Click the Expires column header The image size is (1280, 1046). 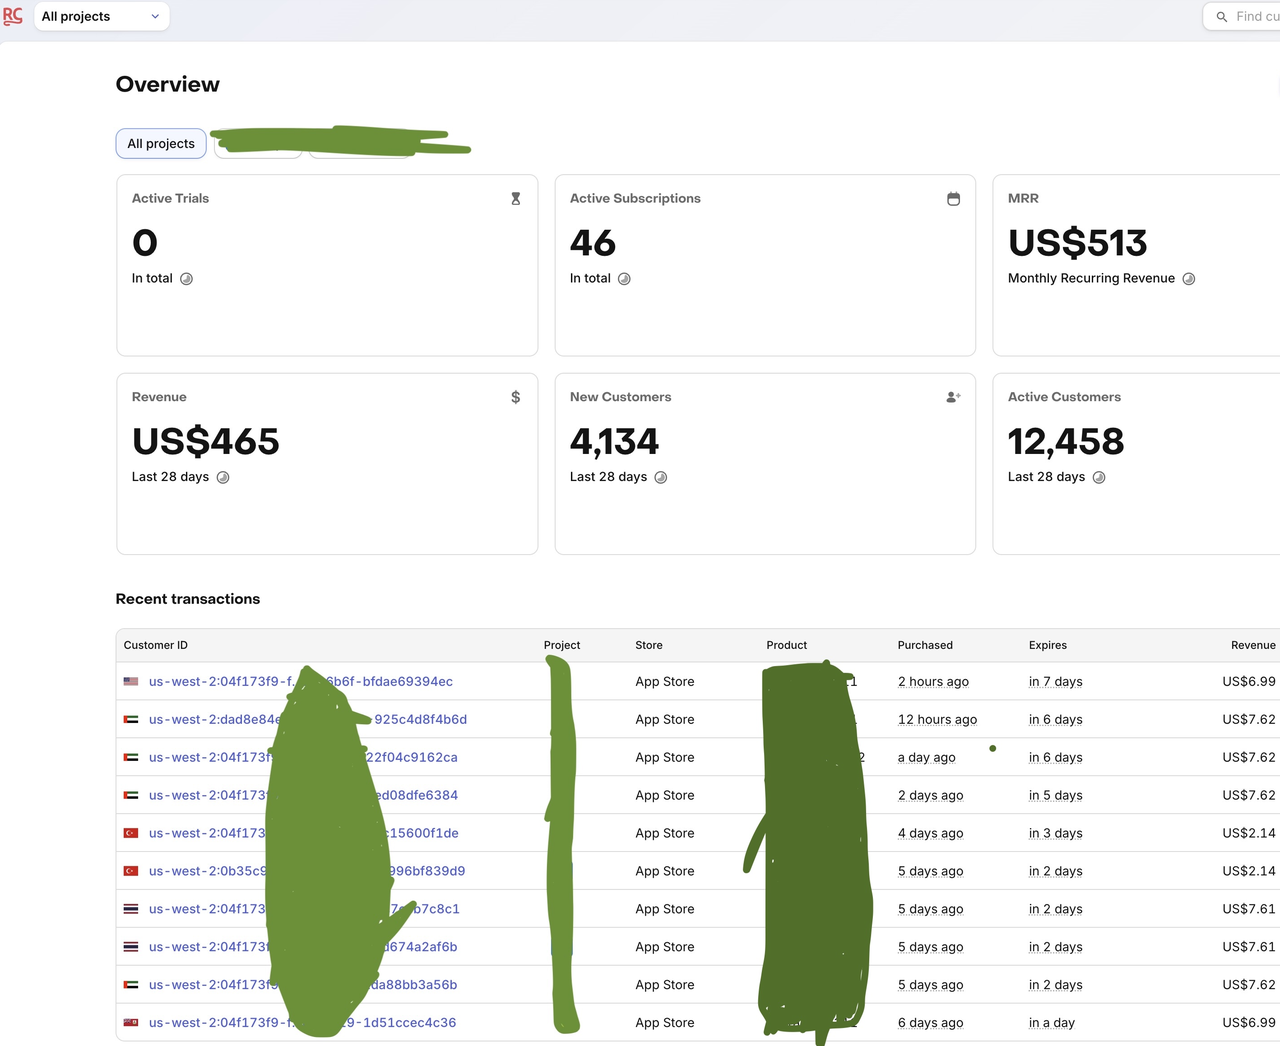pyautogui.click(x=1048, y=645)
